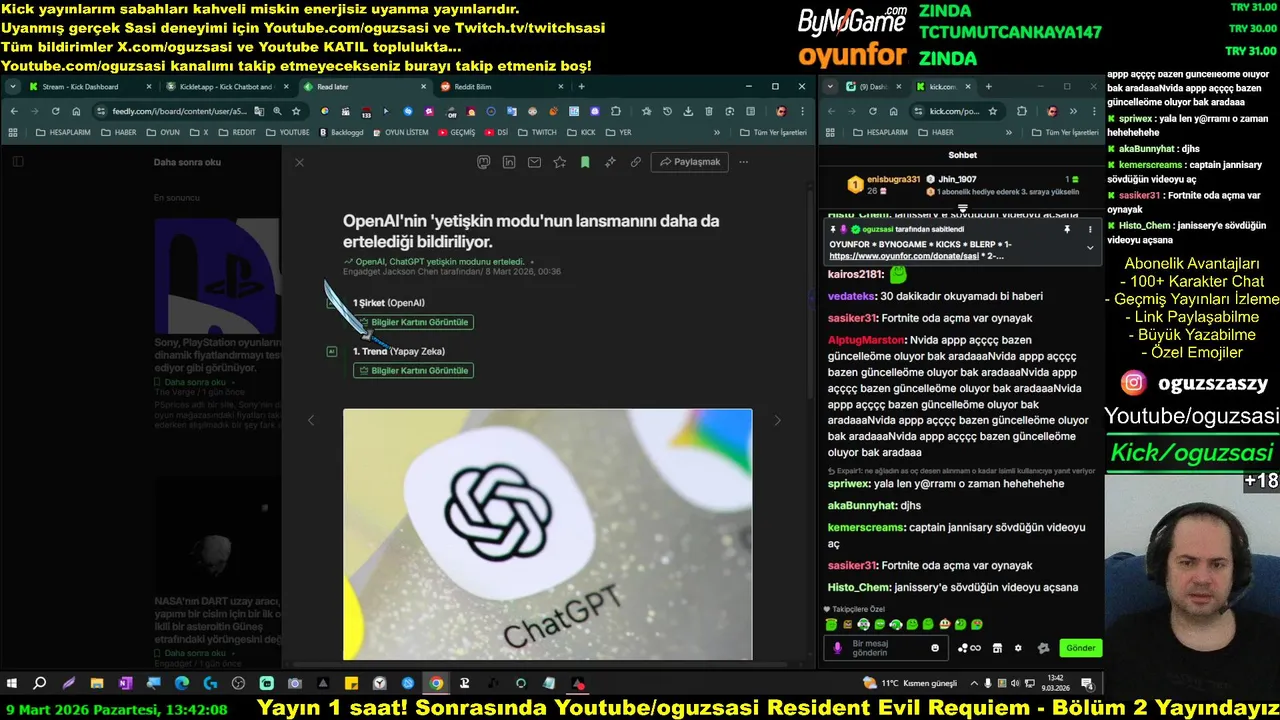Open HABER bookmark folder in left window
Screen dimensions: 1280x720
118,132
